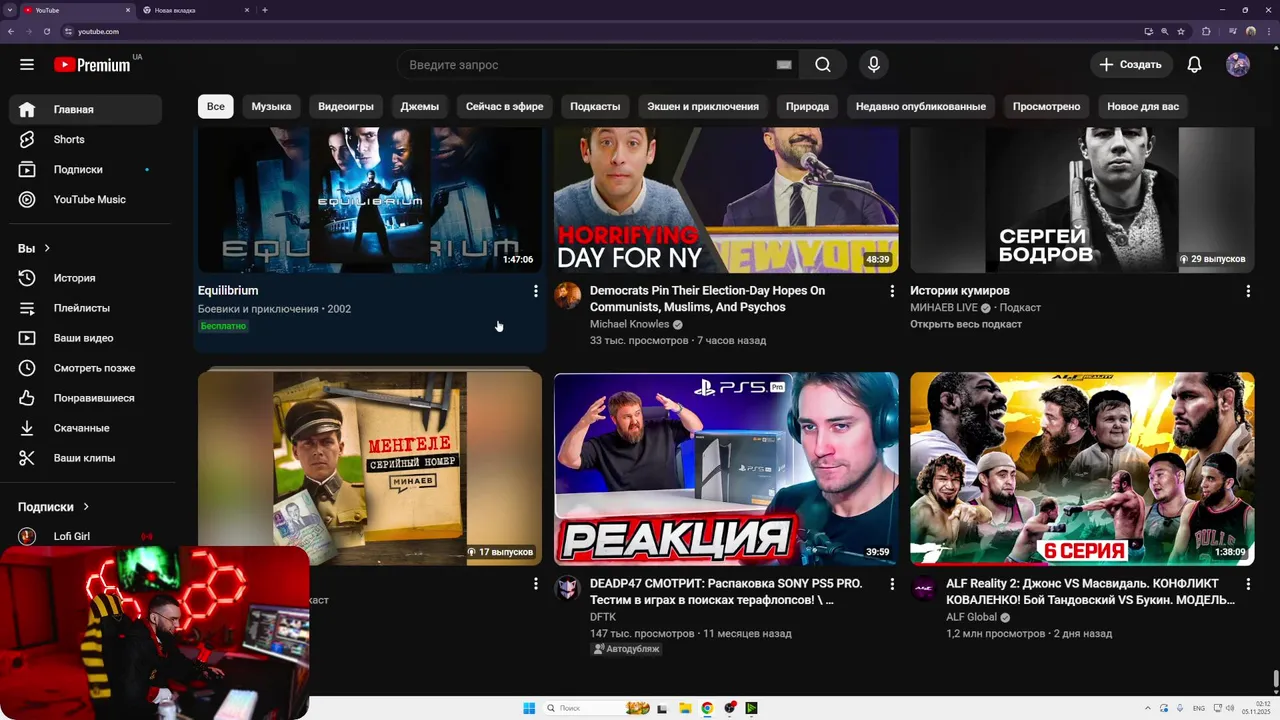
Task: Open the ALF Global channel name
Action: point(971,617)
